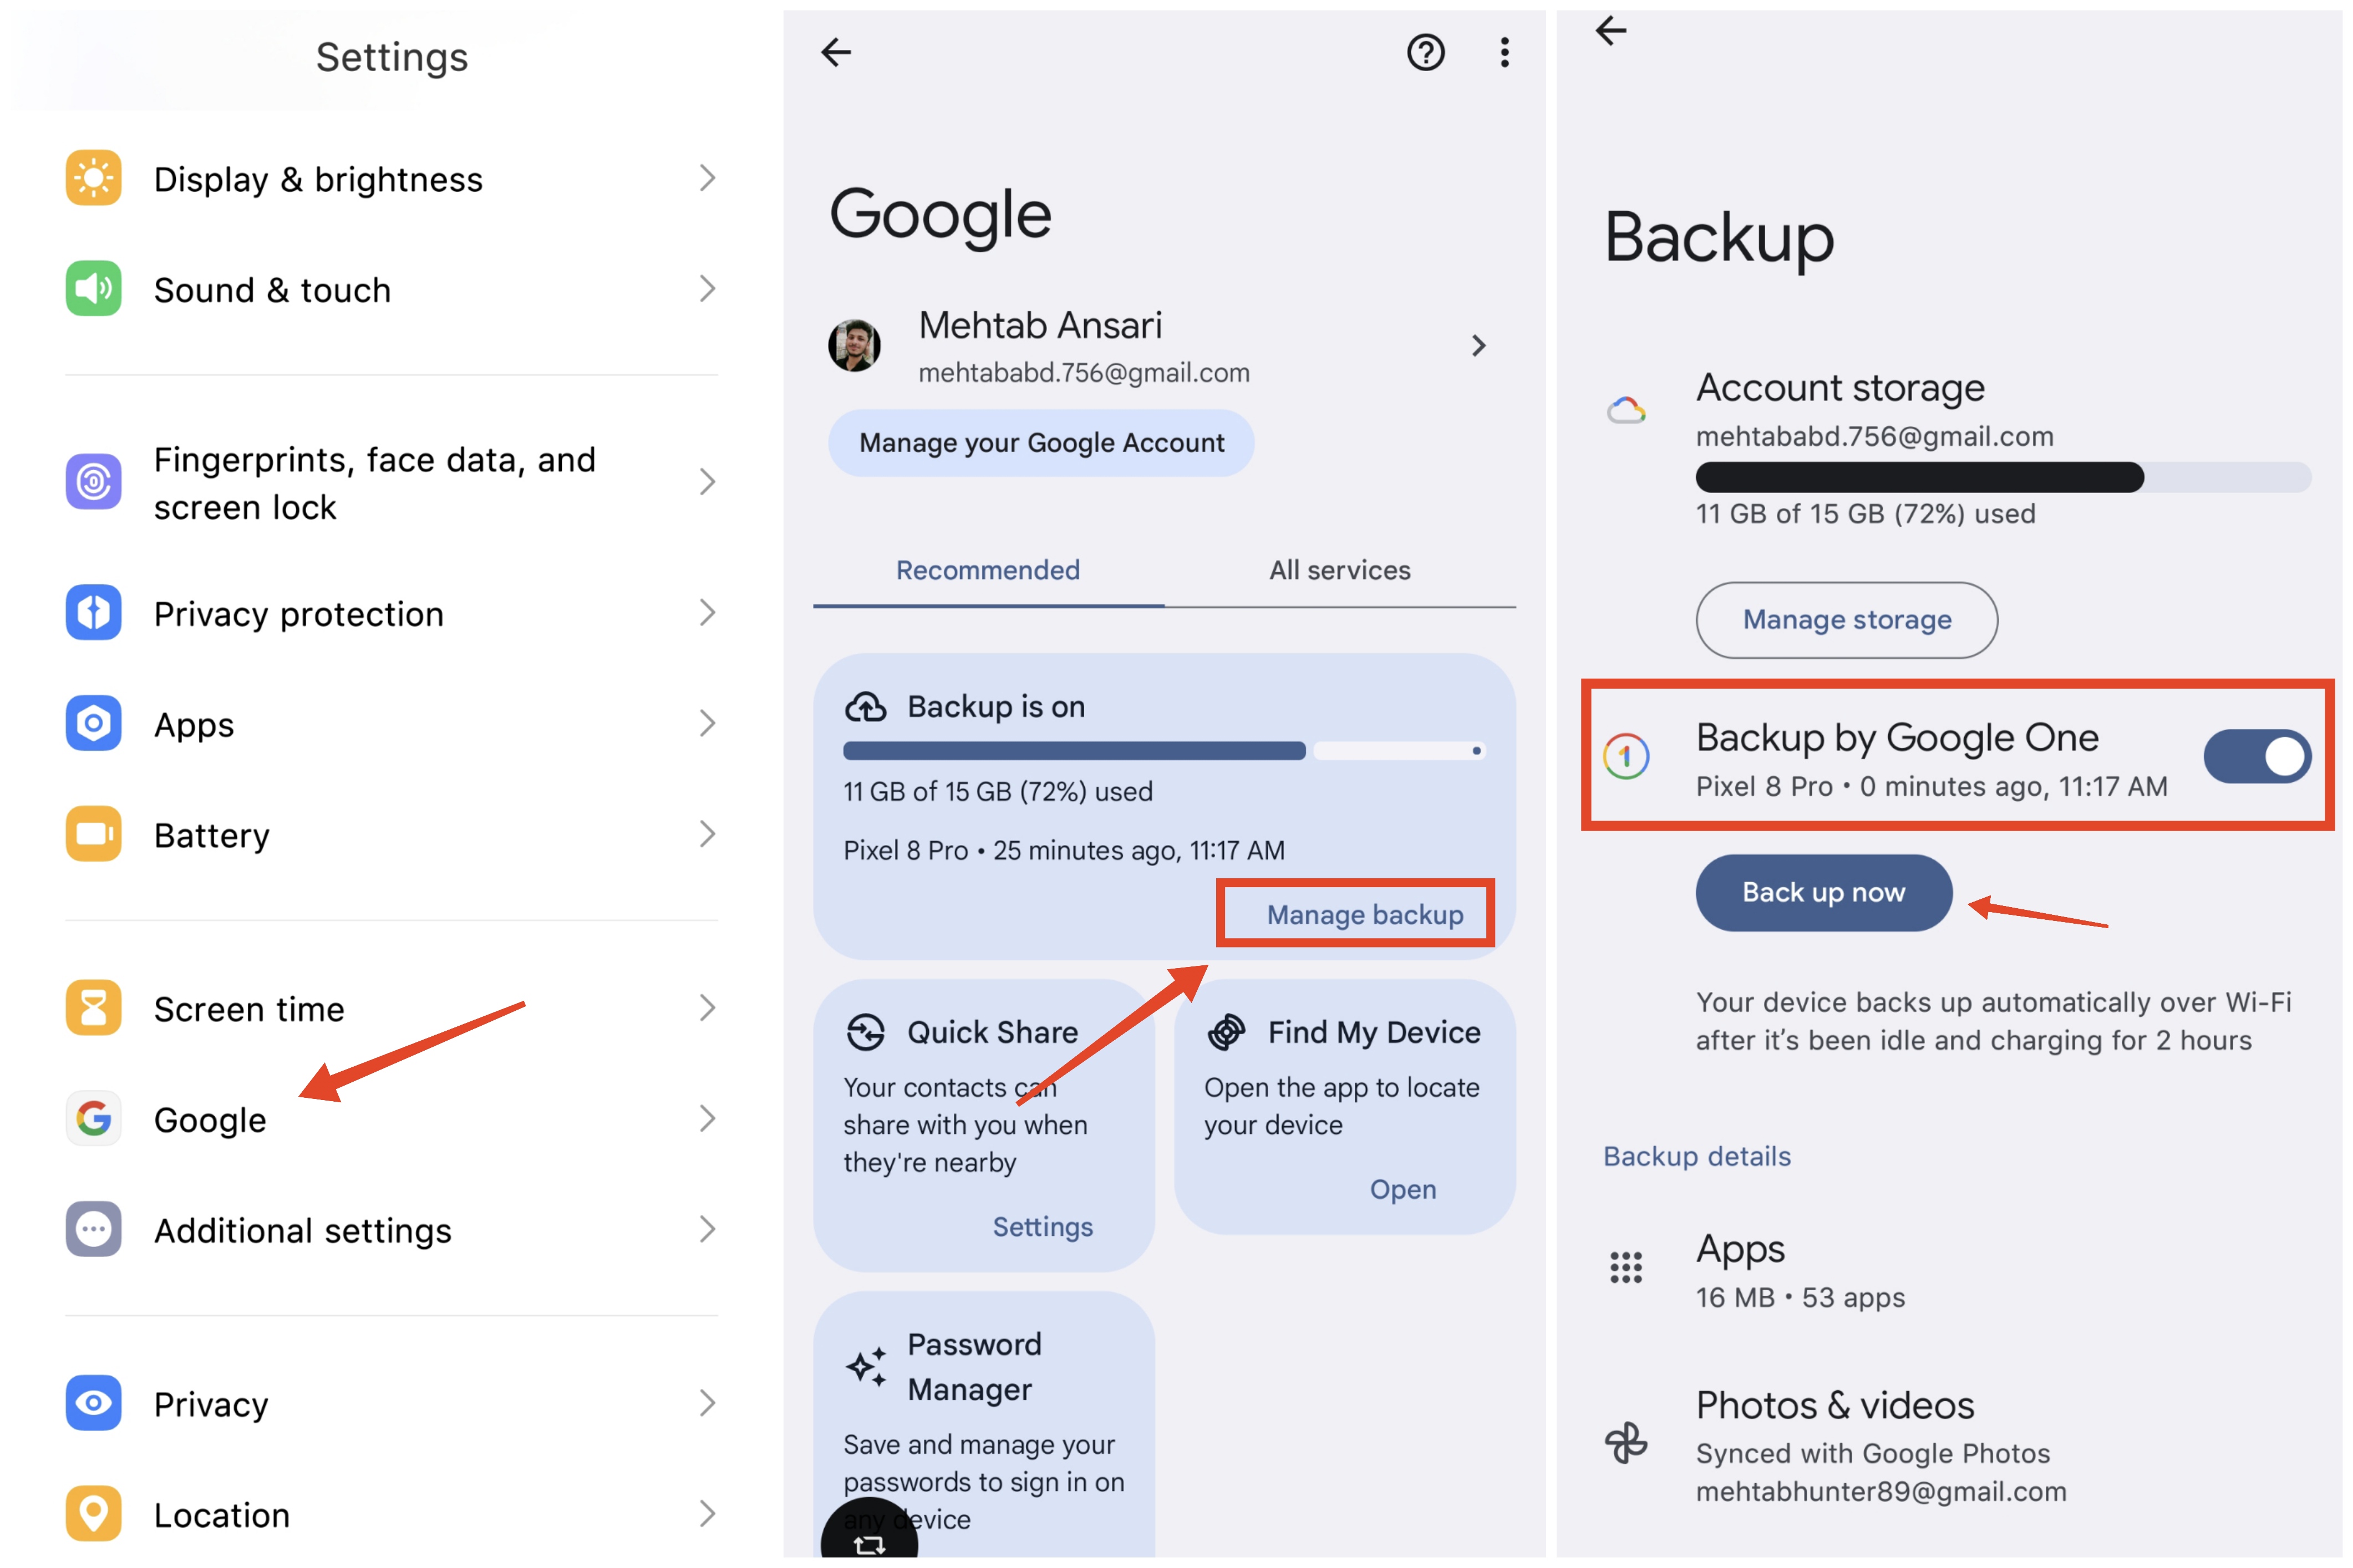Tap the Backup details heading
The height and width of the screenshot is (1568, 2353).
[1696, 1156]
